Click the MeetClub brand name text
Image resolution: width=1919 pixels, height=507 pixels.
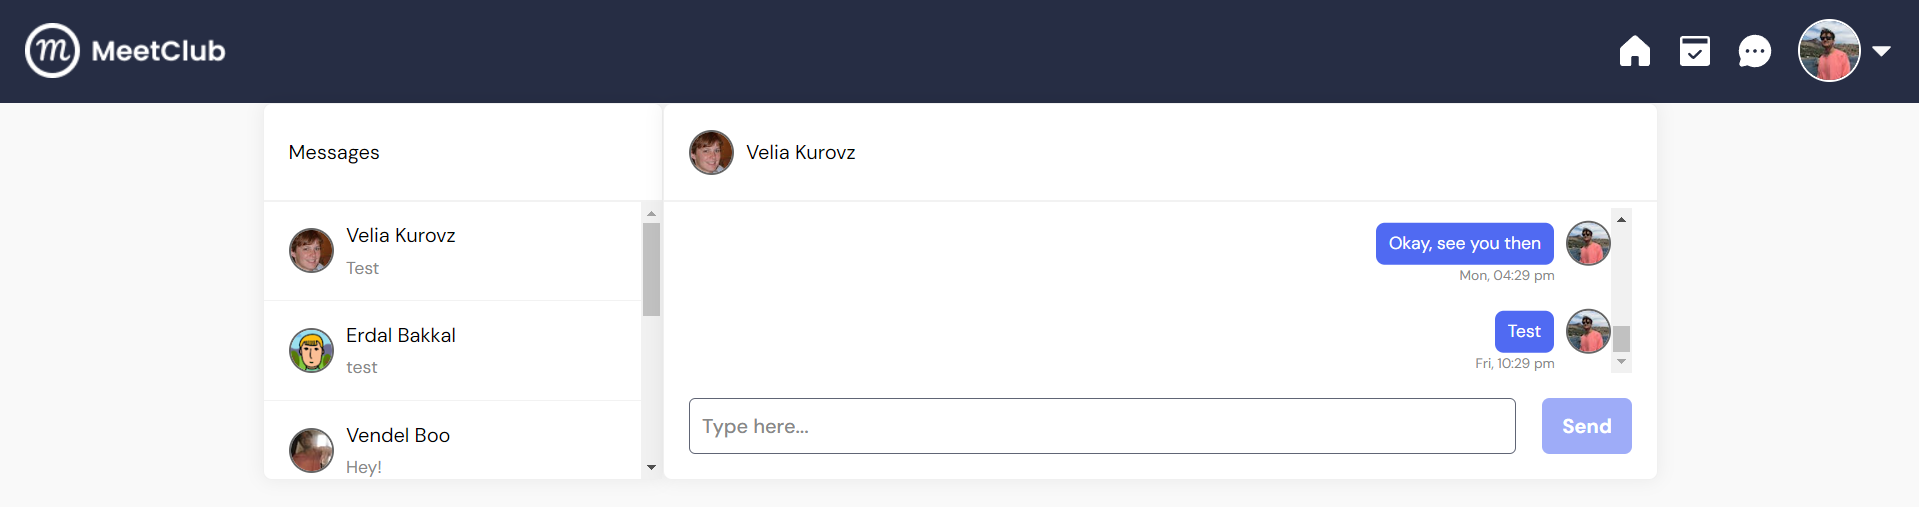(x=158, y=51)
